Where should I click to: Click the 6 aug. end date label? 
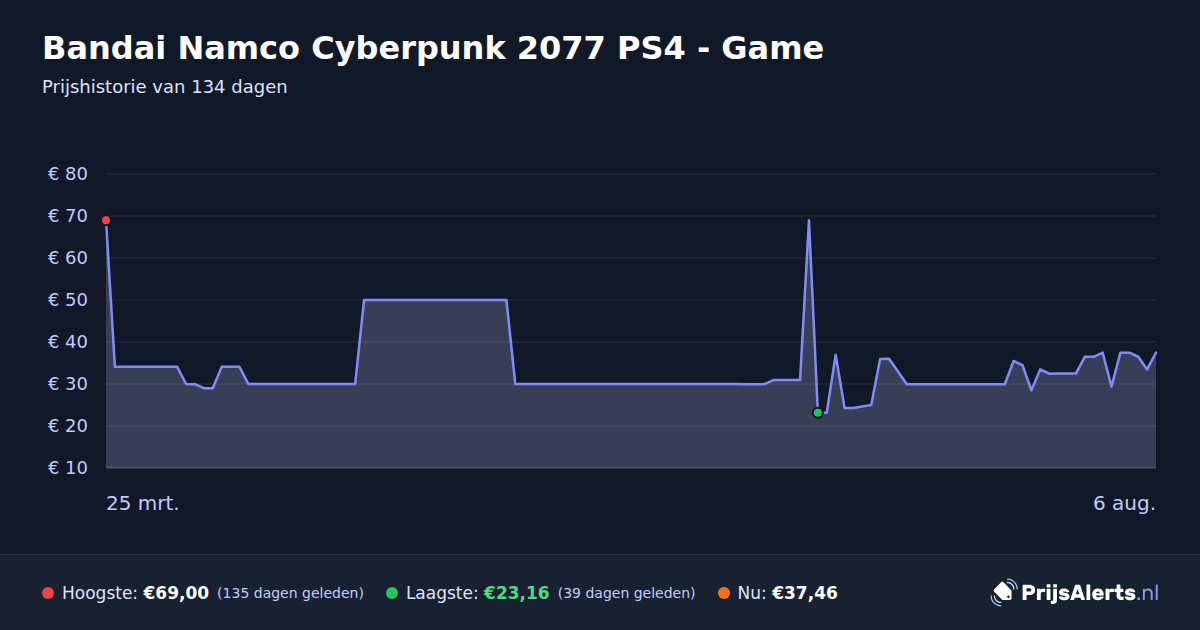(x=1124, y=503)
